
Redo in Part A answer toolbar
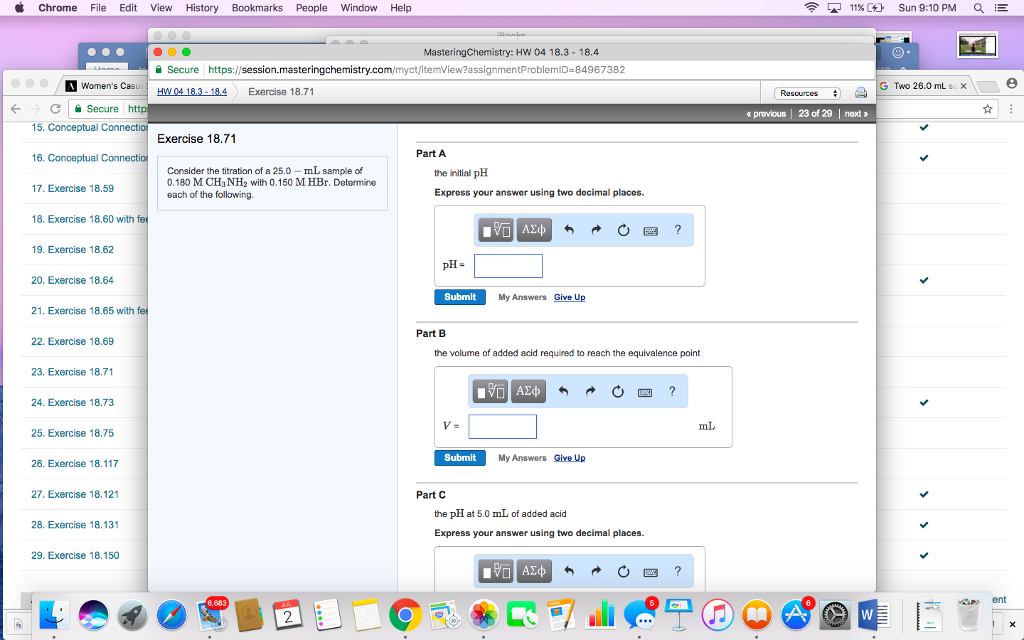point(596,230)
